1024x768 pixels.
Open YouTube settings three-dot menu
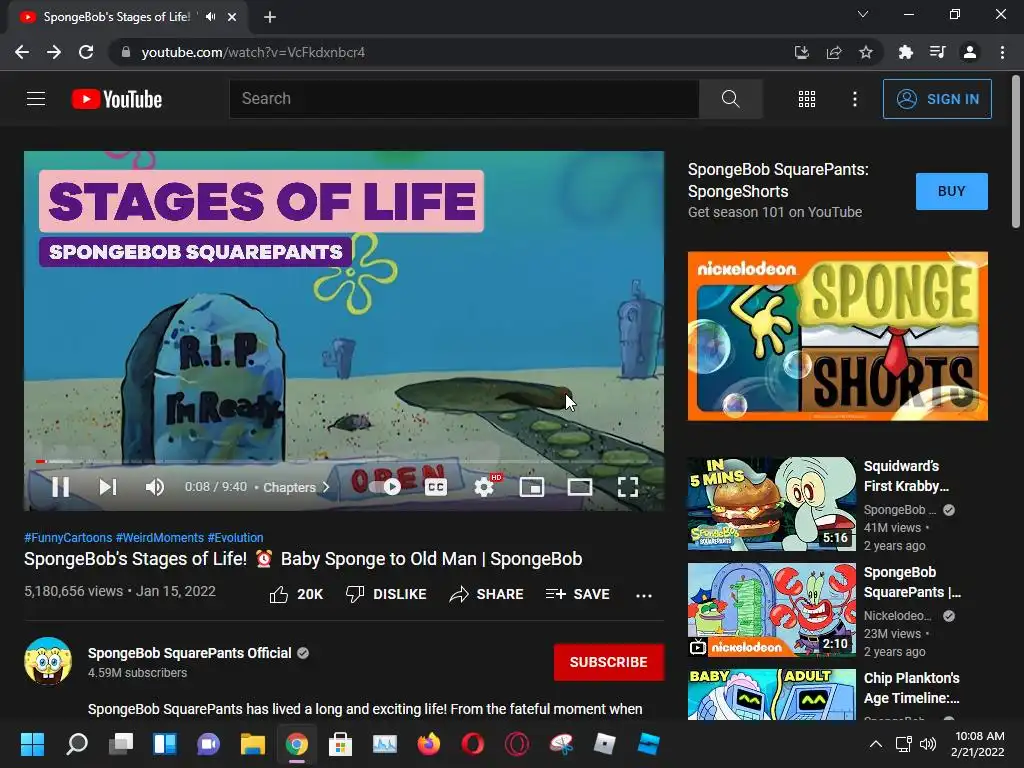(x=855, y=99)
